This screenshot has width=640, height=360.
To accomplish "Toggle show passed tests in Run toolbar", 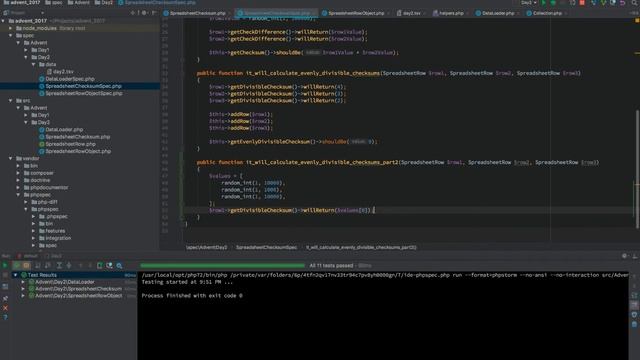I will pyautogui.click(x=17, y=266).
